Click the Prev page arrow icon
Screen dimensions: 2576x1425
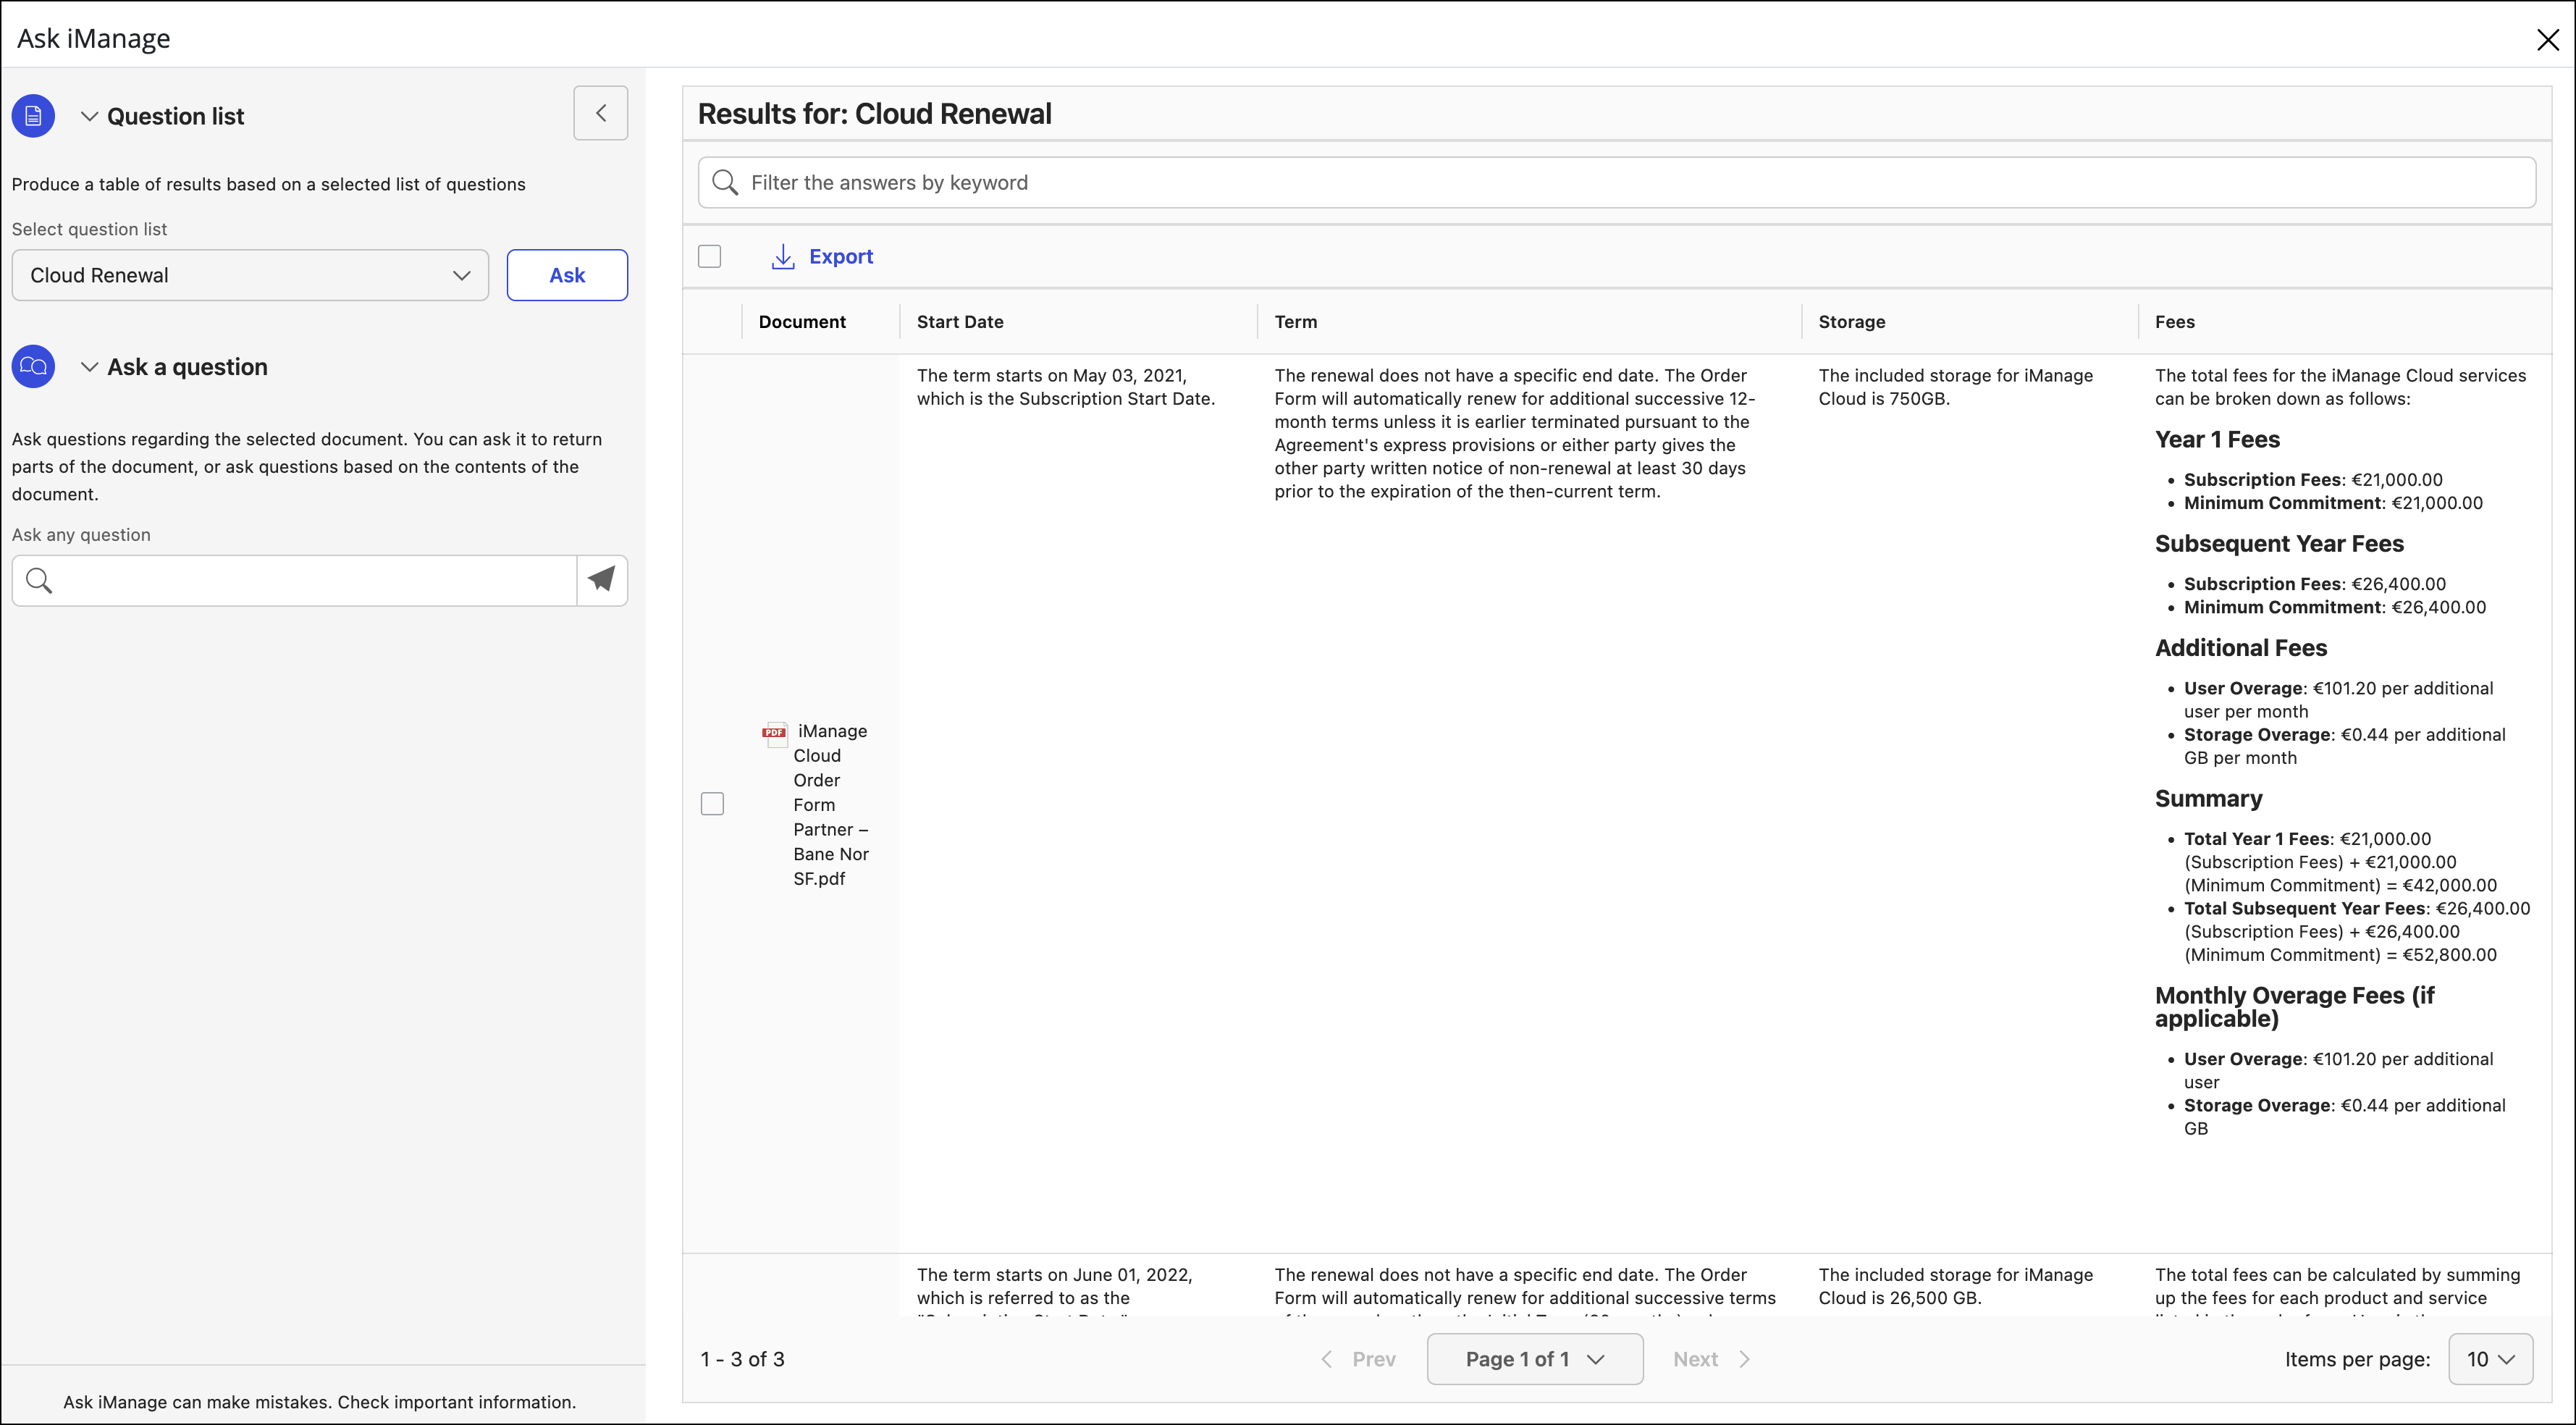1327,1359
